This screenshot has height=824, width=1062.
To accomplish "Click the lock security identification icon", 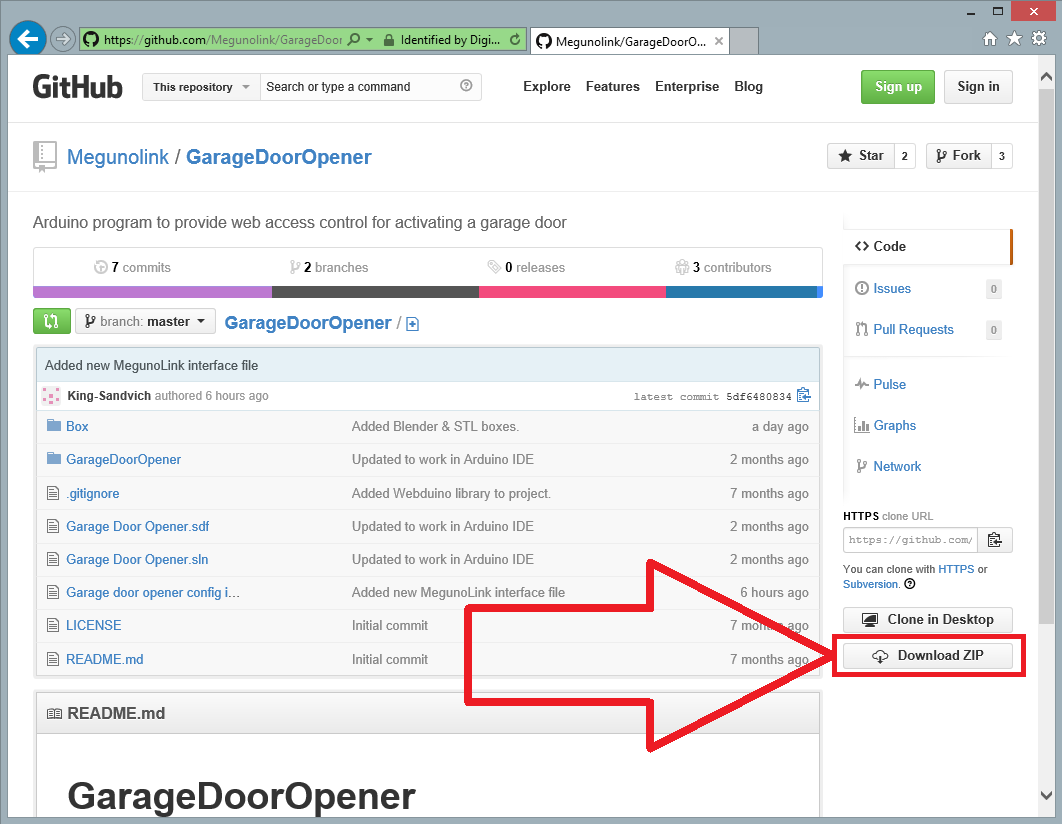I will (389, 40).
